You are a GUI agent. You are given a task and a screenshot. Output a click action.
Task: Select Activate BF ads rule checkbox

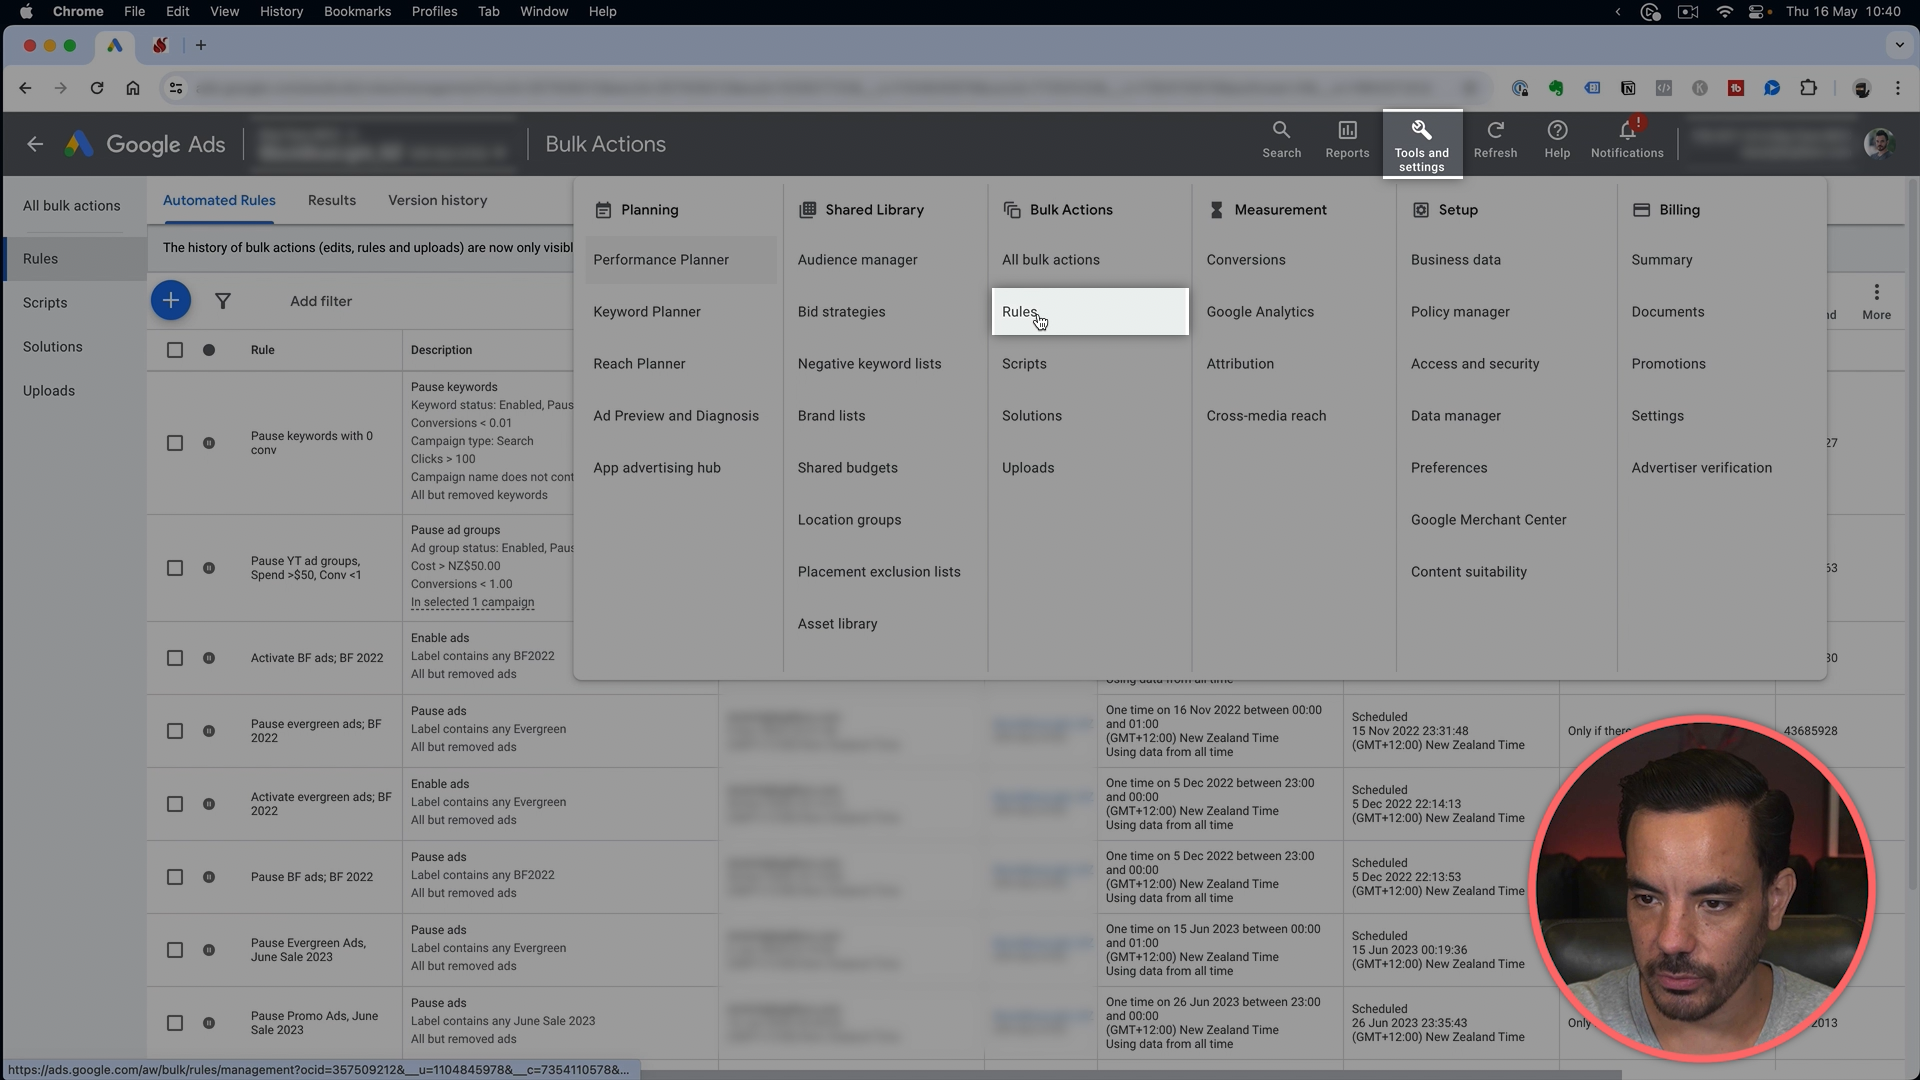coord(175,658)
